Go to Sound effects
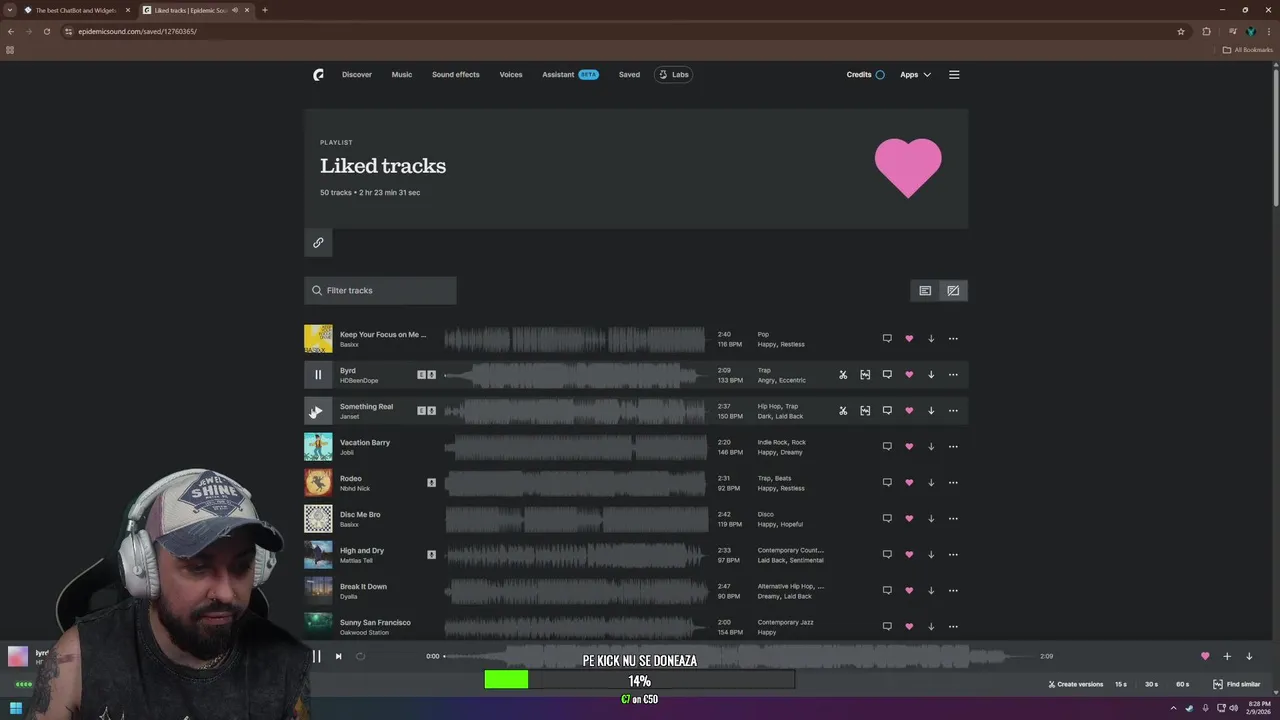This screenshot has height=720, width=1280. click(x=456, y=75)
